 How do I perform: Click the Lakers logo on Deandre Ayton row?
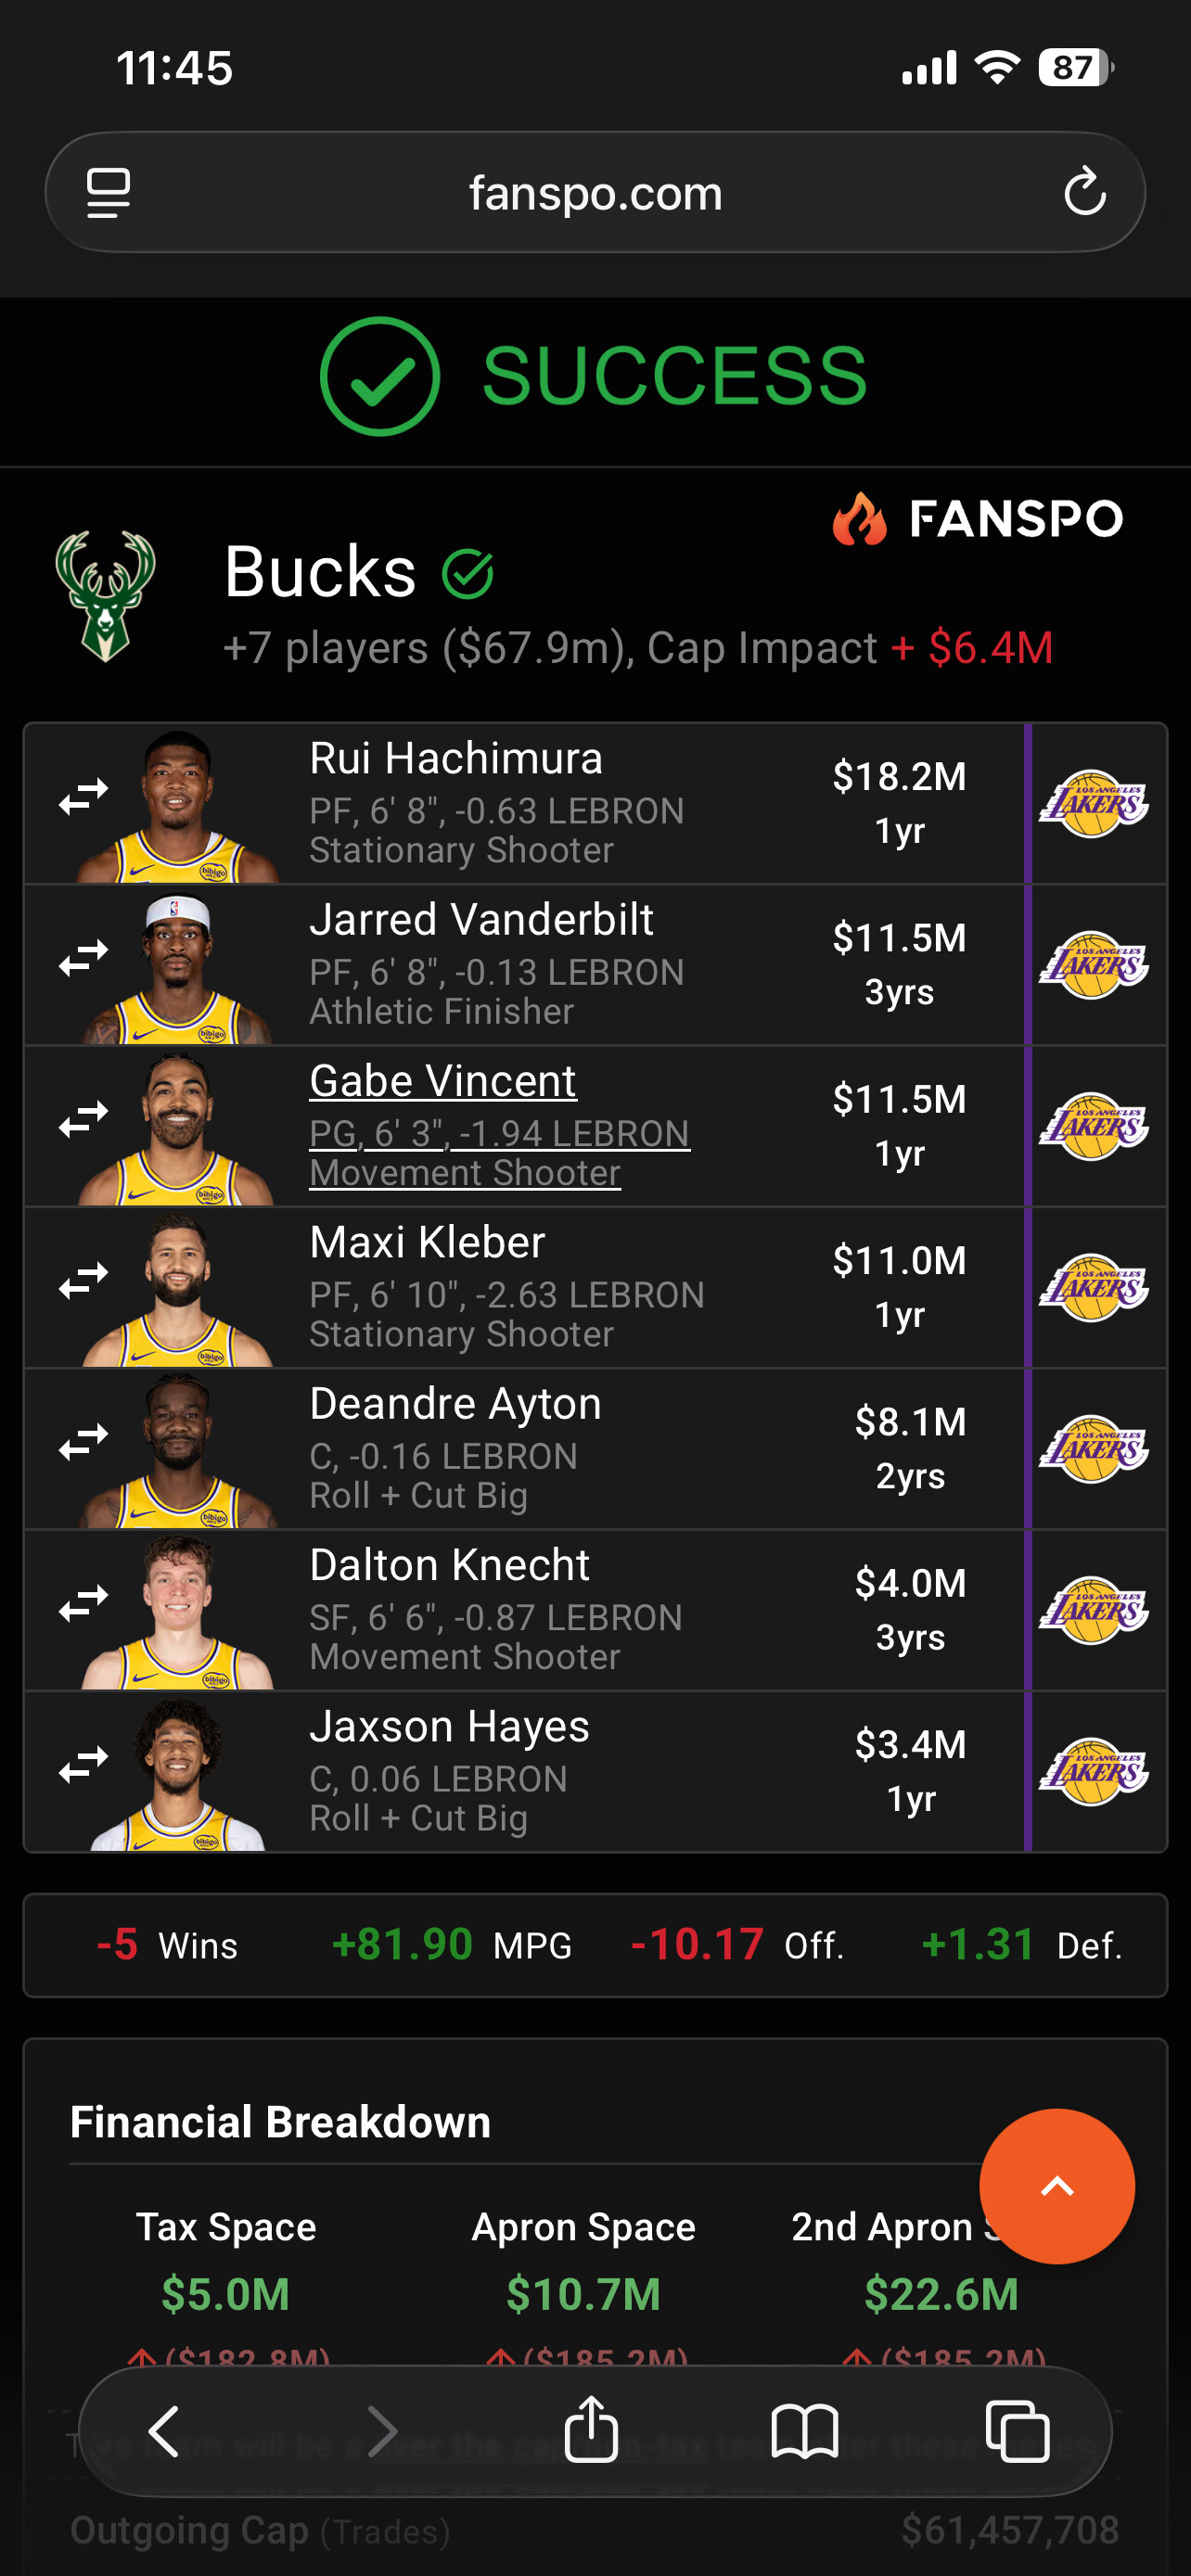(1093, 1448)
